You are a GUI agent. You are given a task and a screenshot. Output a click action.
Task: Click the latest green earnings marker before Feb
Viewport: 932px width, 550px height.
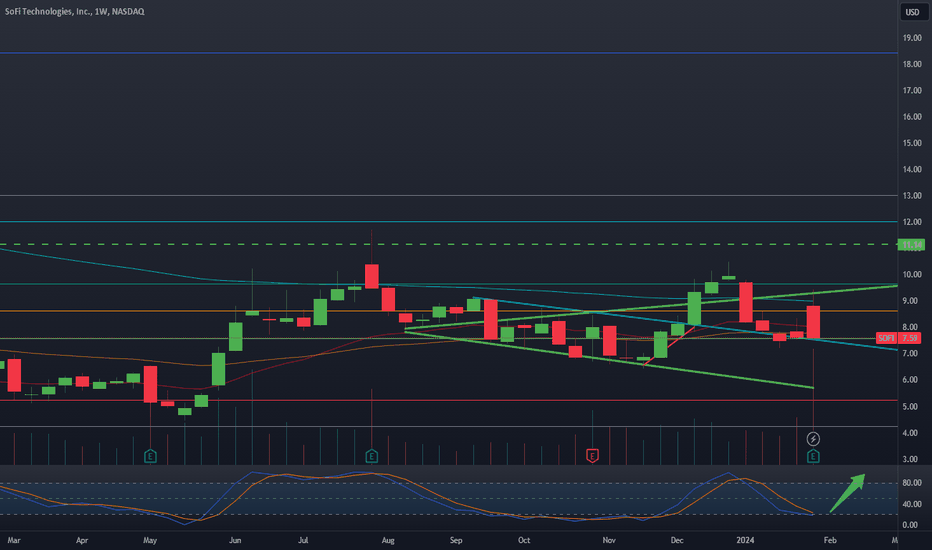click(813, 456)
